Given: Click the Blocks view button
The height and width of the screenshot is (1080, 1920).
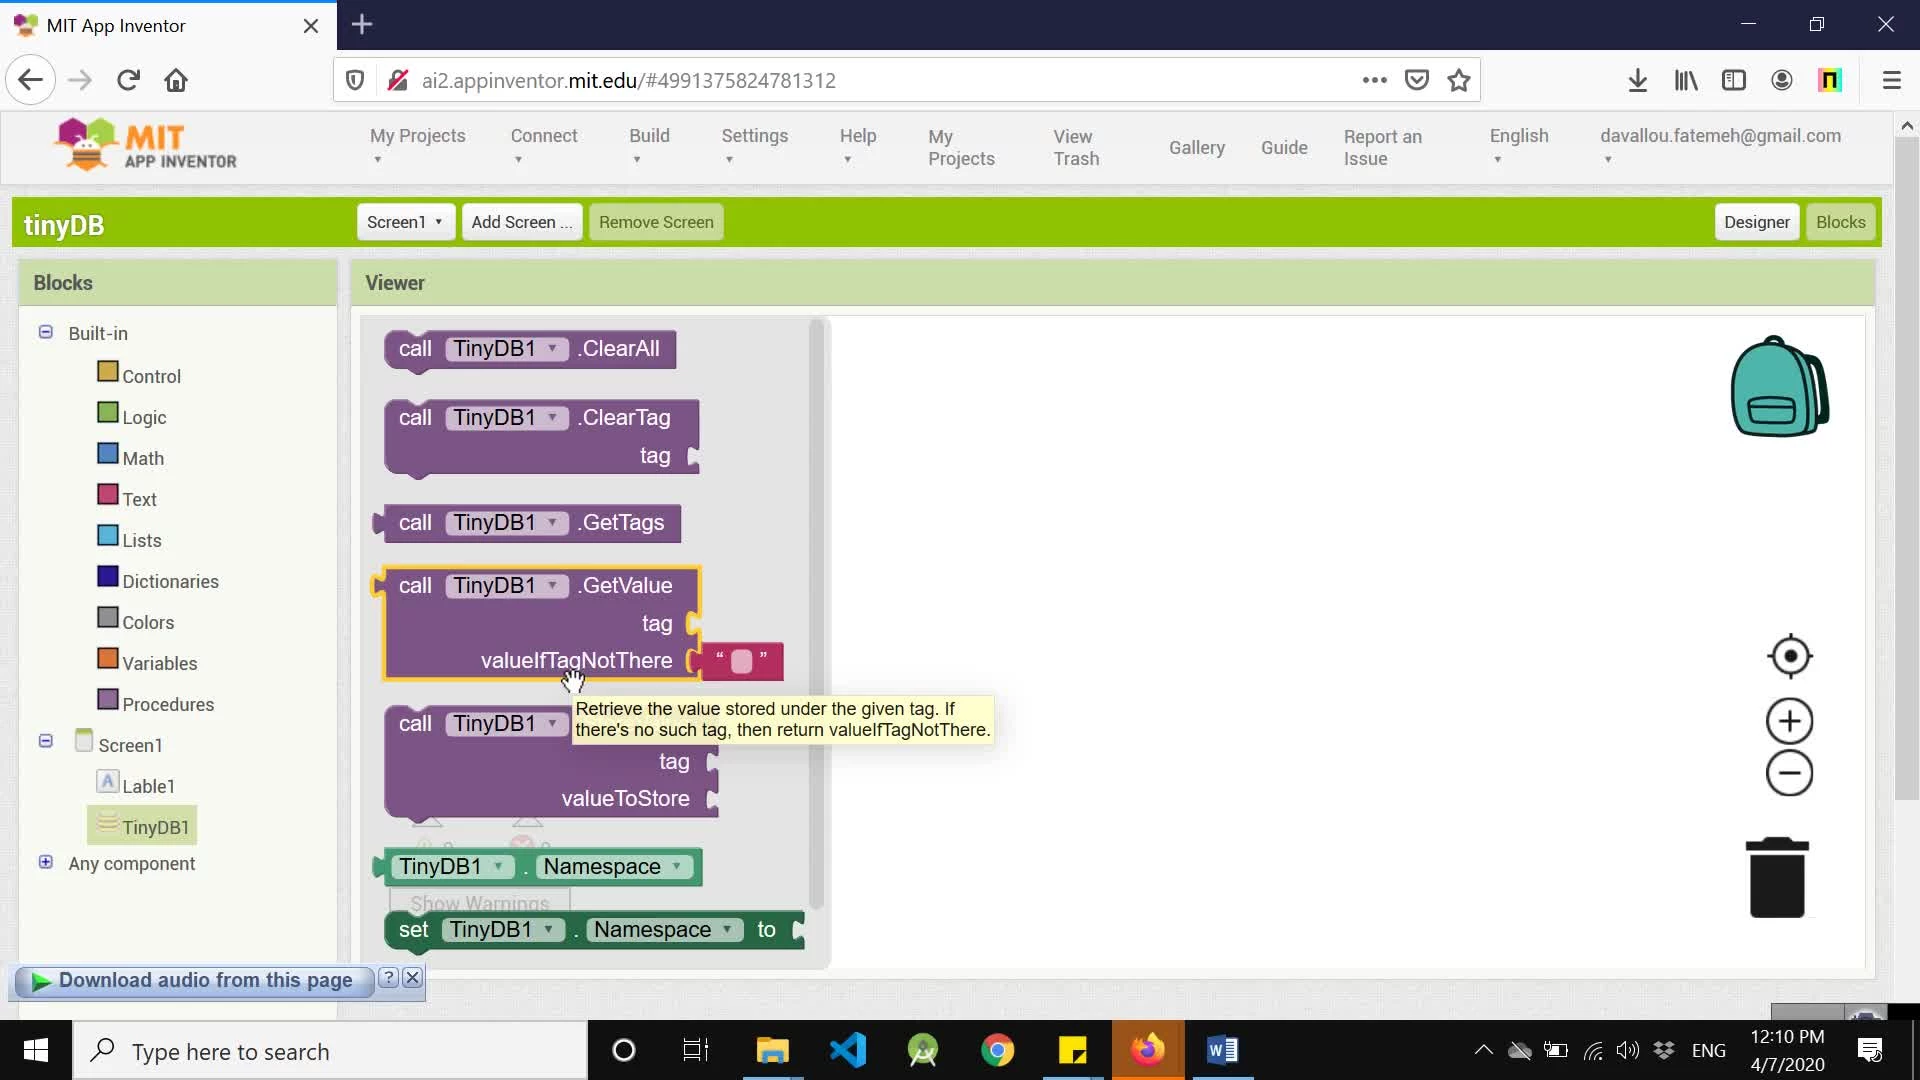Looking at the screenshot, I should [x=1841, y=222].
